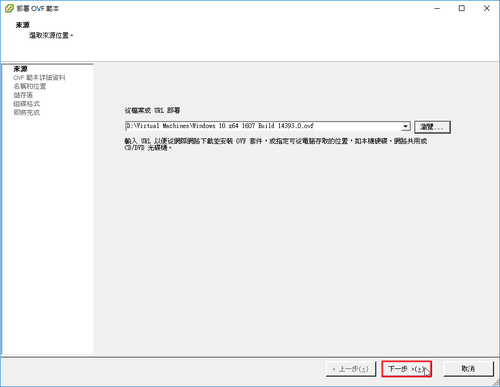Open the source path dropdown arrow
The width and height of the screenshot is (500, 387).
pos(405,126)
